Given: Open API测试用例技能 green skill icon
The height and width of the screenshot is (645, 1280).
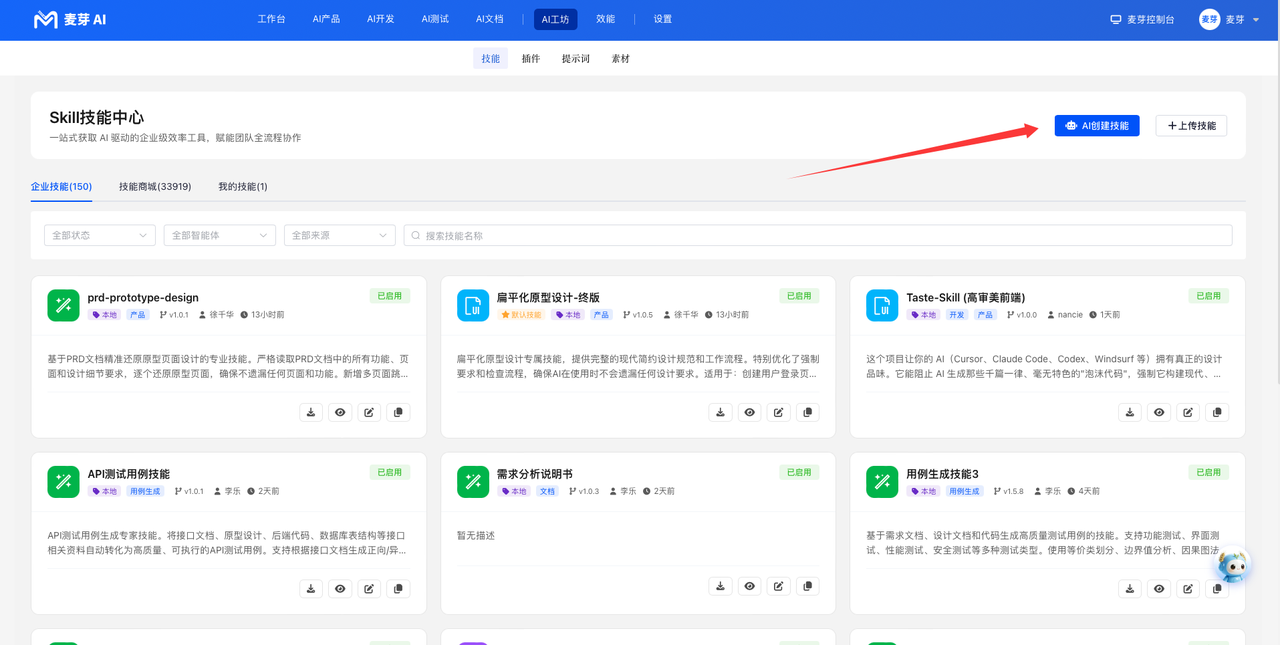Looking at the screenshot, I should pyautogui.click(x=63, y=481).
